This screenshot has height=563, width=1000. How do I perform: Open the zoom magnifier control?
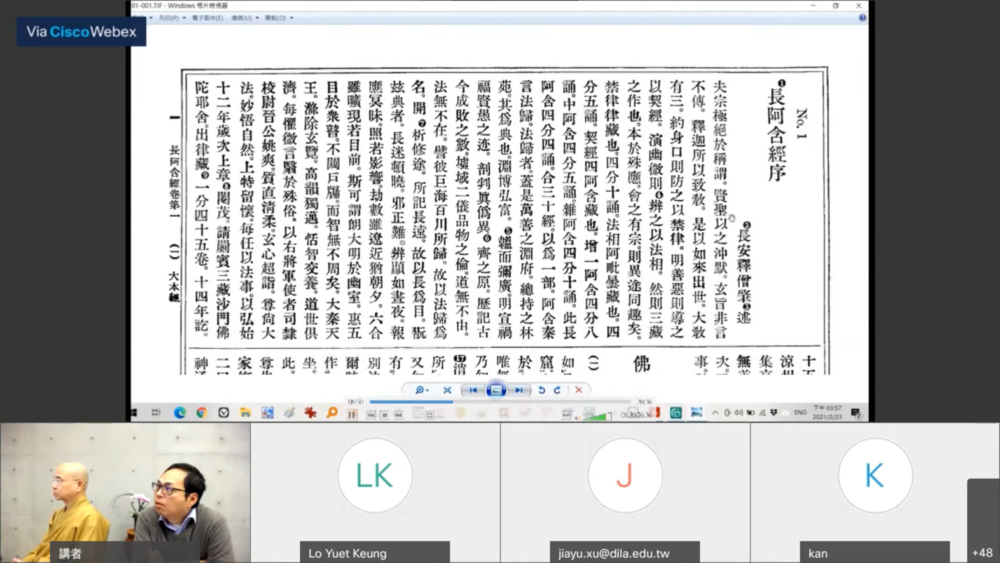(422, 390)
